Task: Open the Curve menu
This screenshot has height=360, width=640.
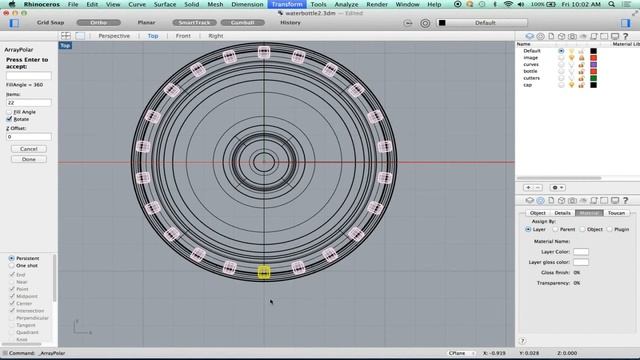Action: click(x=137, y=4)
